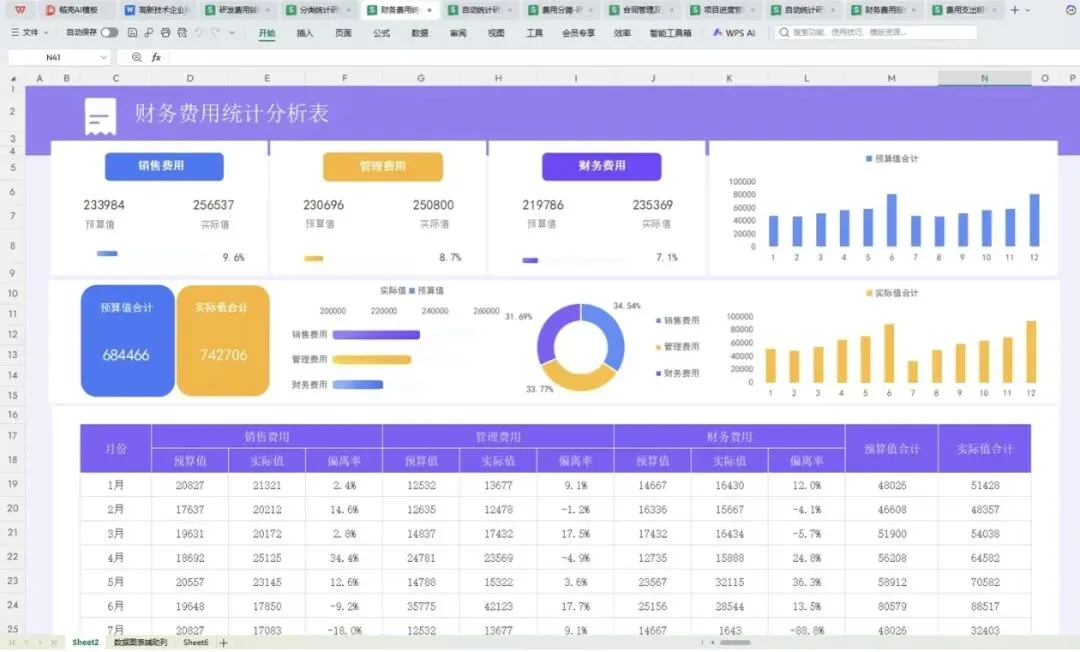Click the fx insert function icon
The image size is (1080, 652).
coord(156,57)
